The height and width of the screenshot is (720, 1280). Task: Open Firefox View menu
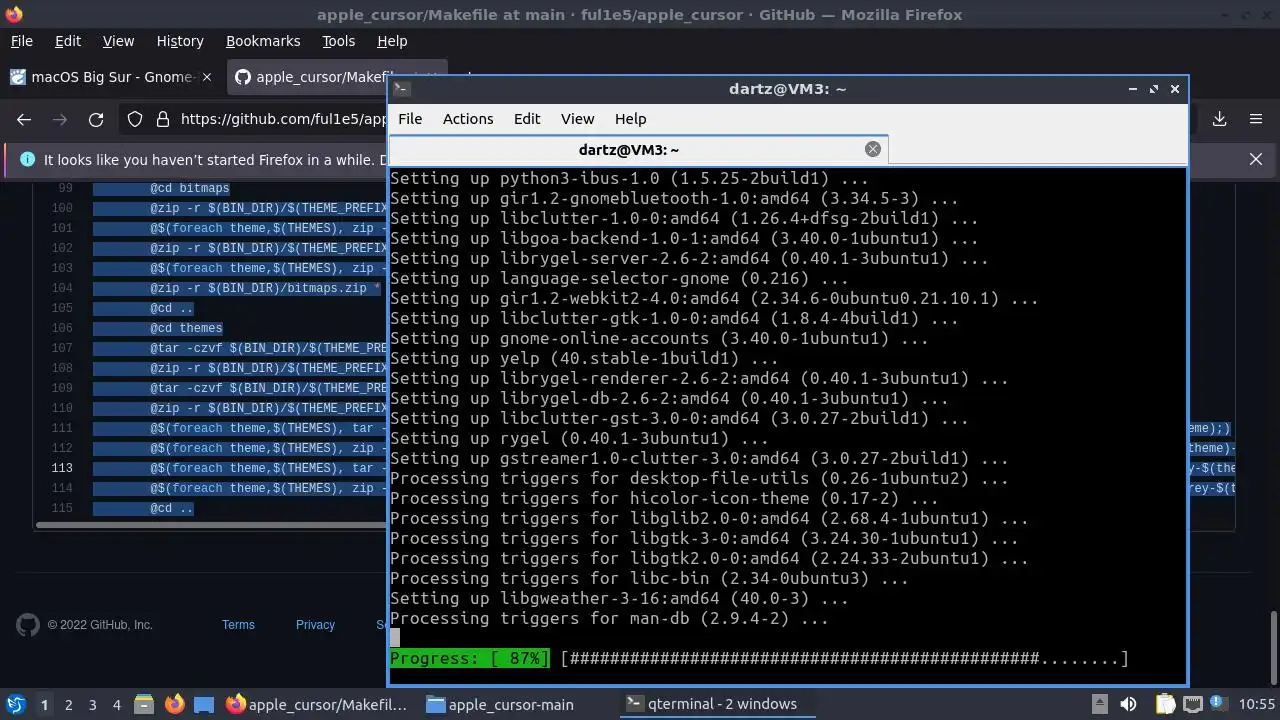(x=118, y=41)
